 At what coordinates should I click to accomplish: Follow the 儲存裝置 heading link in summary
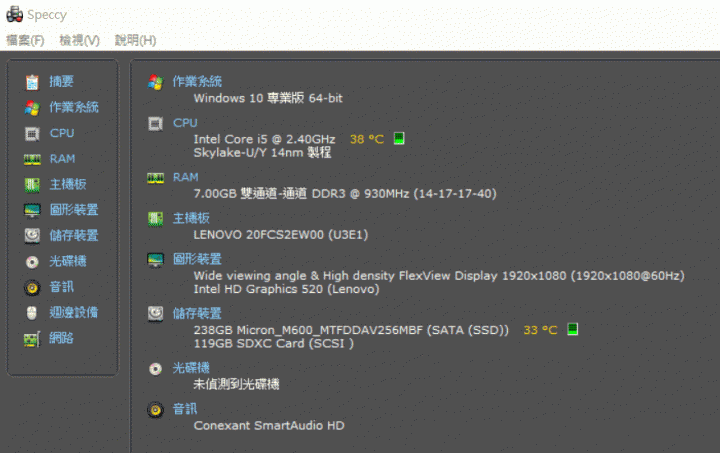(197, 313)
